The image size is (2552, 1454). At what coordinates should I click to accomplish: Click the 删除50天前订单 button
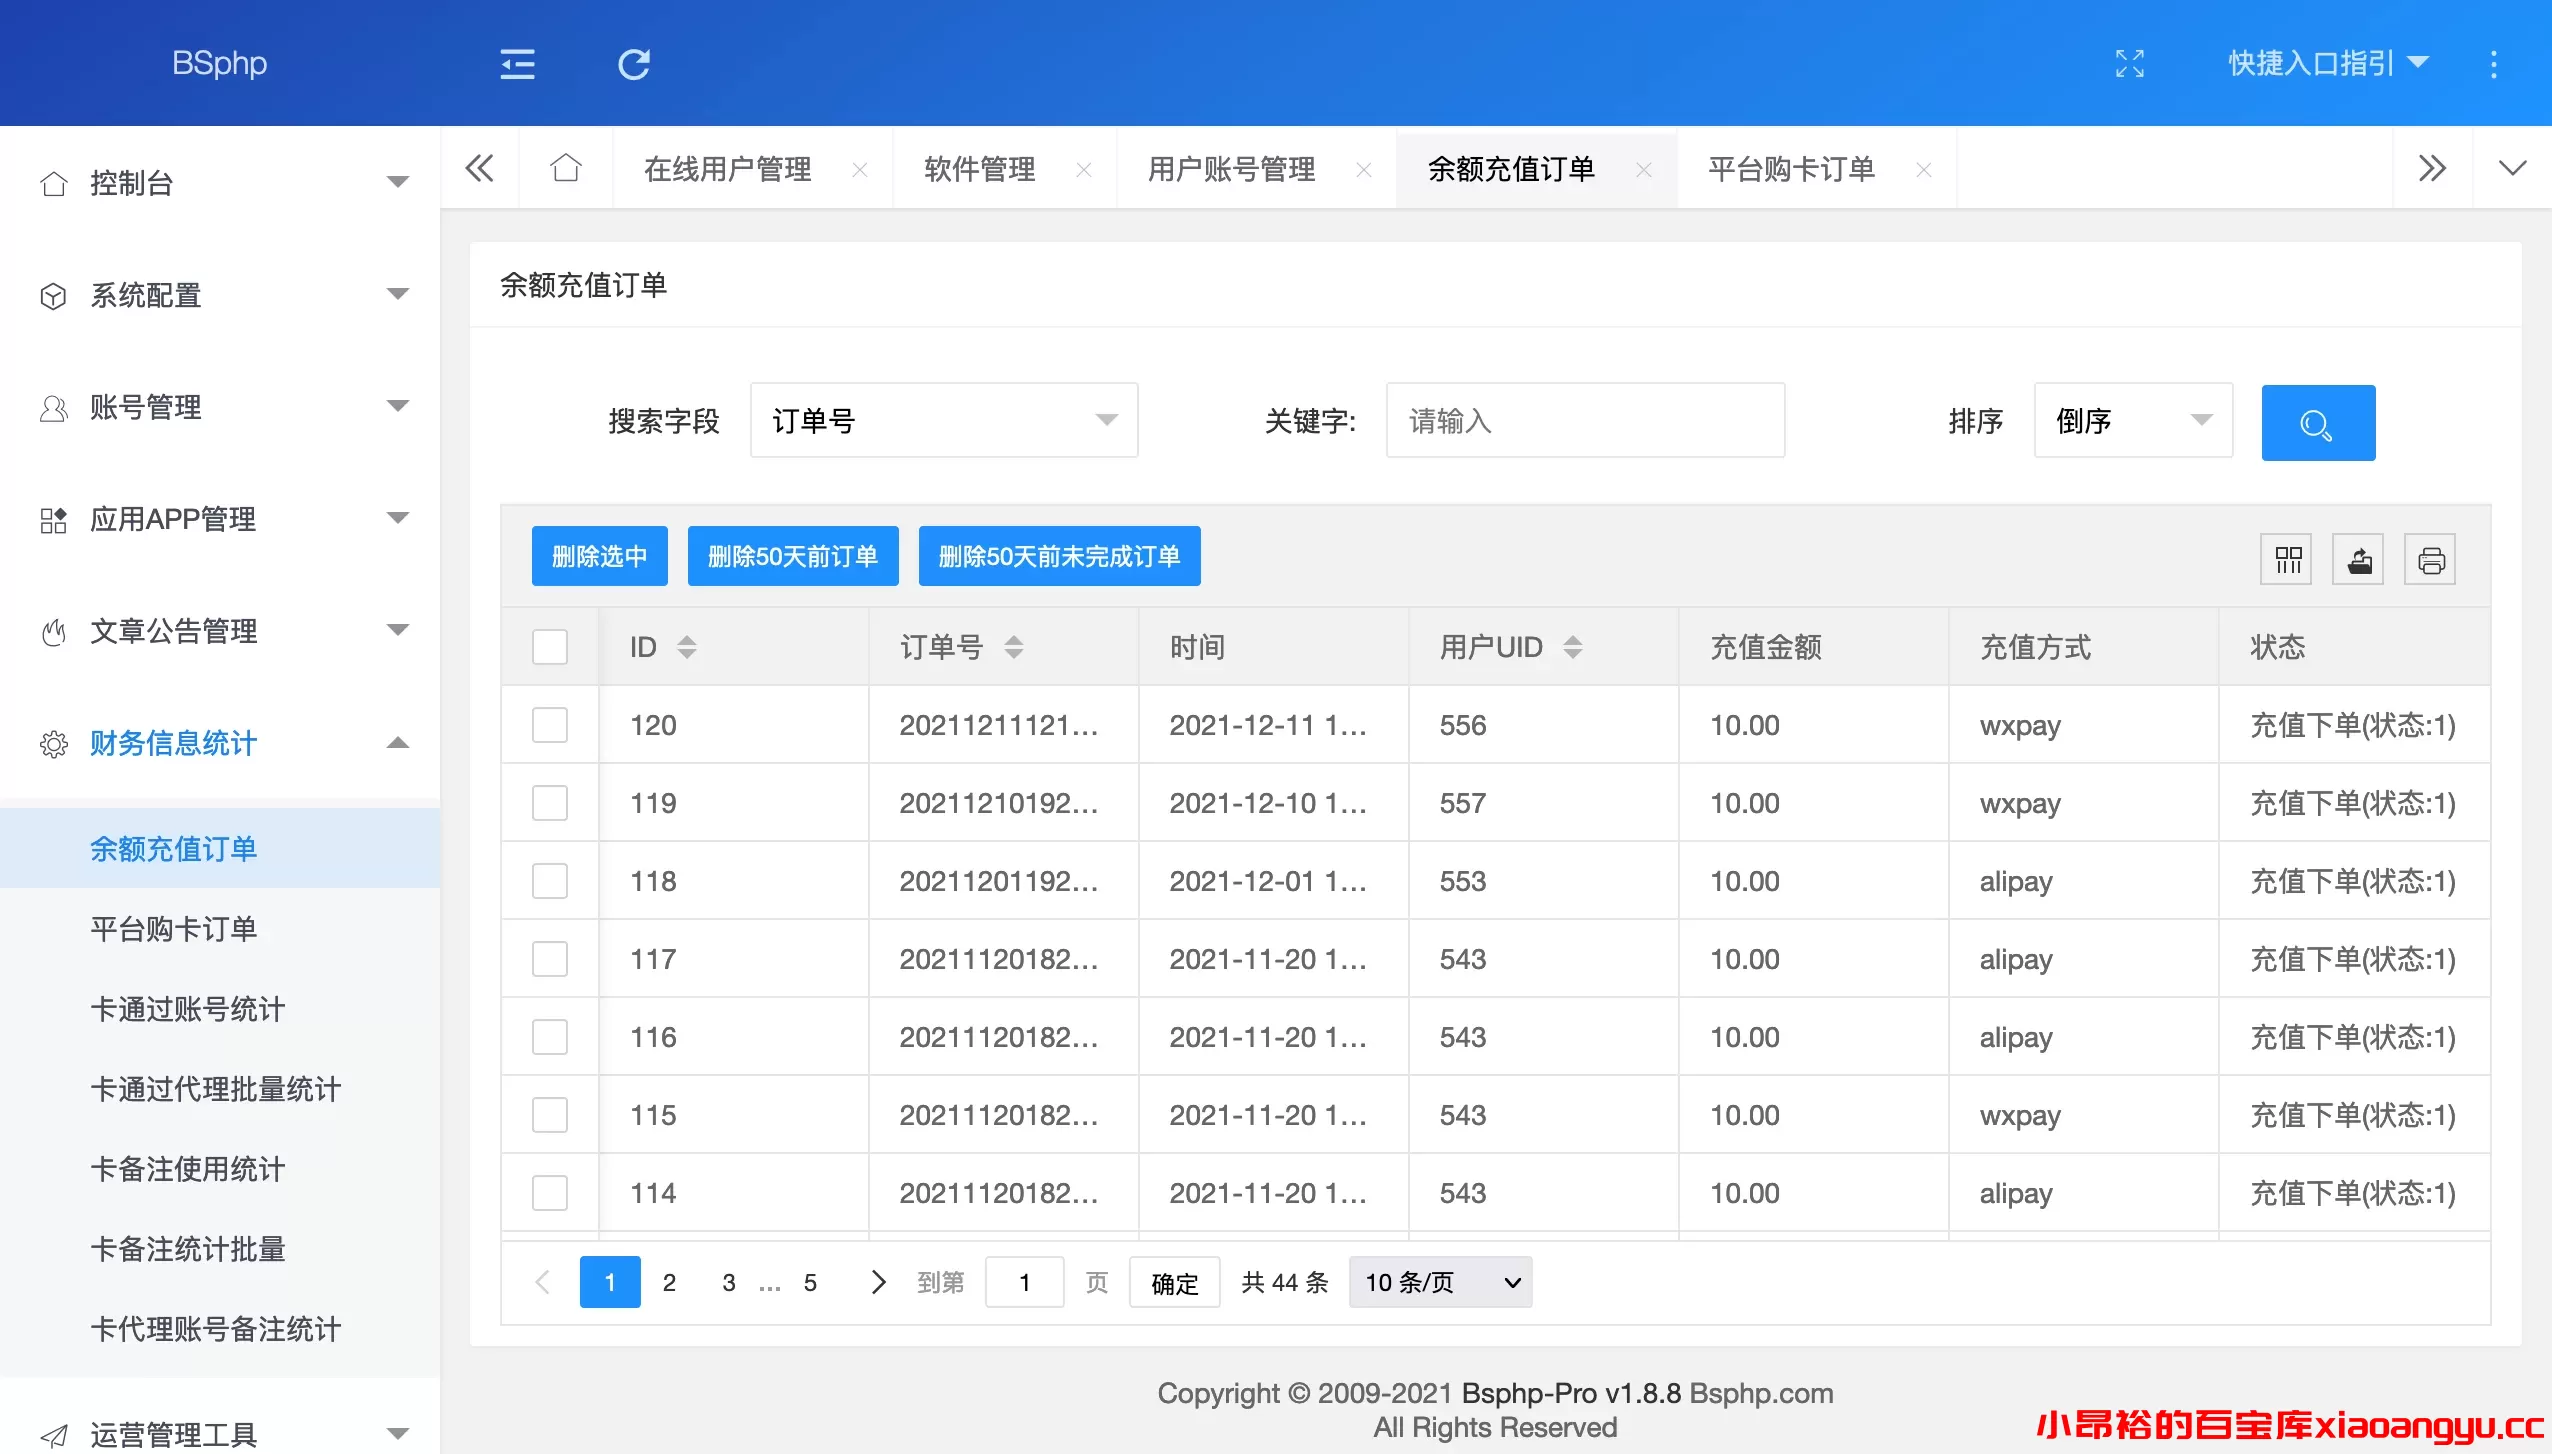[793, 556]
